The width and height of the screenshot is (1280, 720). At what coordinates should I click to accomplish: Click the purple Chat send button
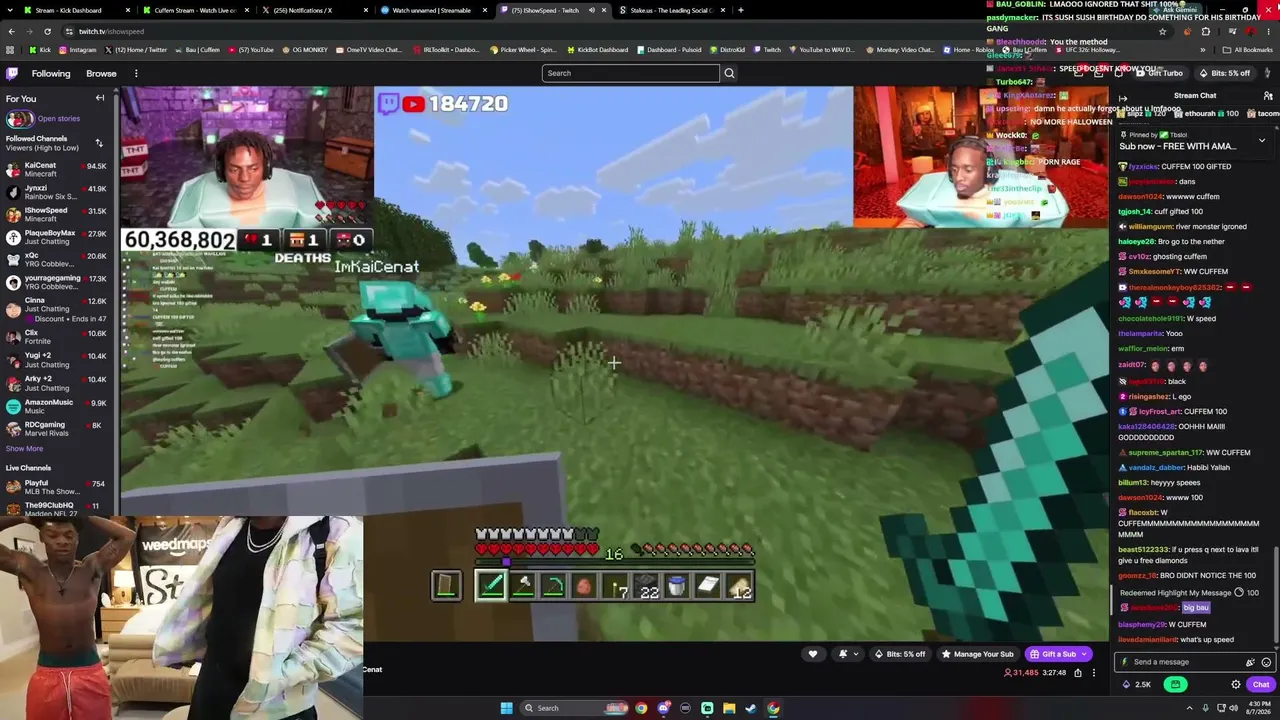[1260, 684]
